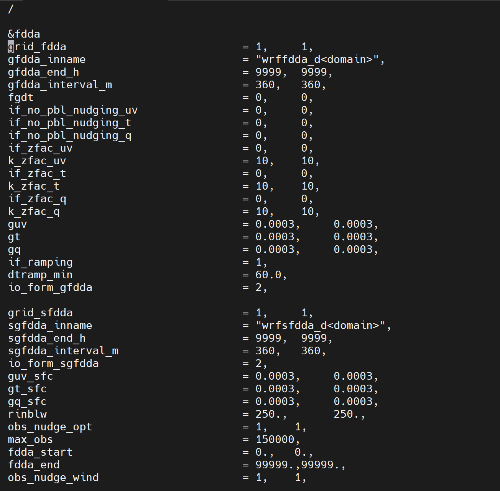Screen dimensions: 500x491
Task: Click the &fdda namelist header
Action: [x=24, y=34]
